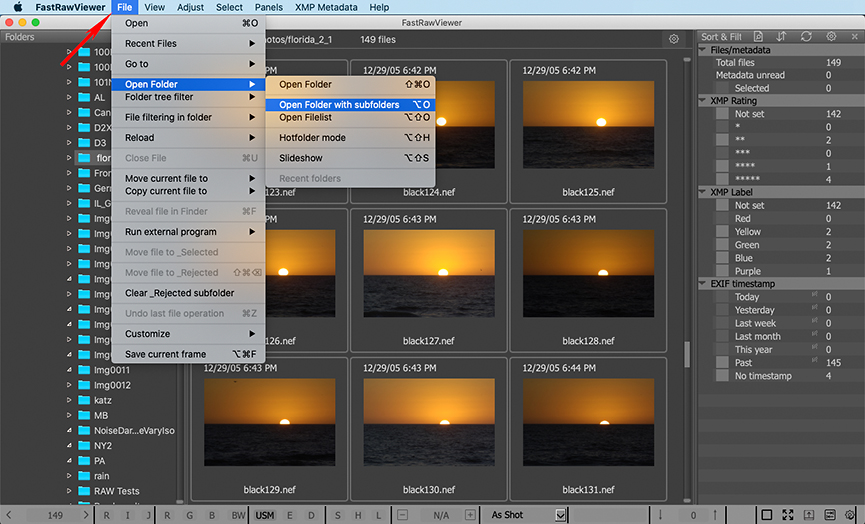The width and height of the screenshot is (865, 524).
Task: Open the thumbnail grid settings gear
Action: coord(674,39)
